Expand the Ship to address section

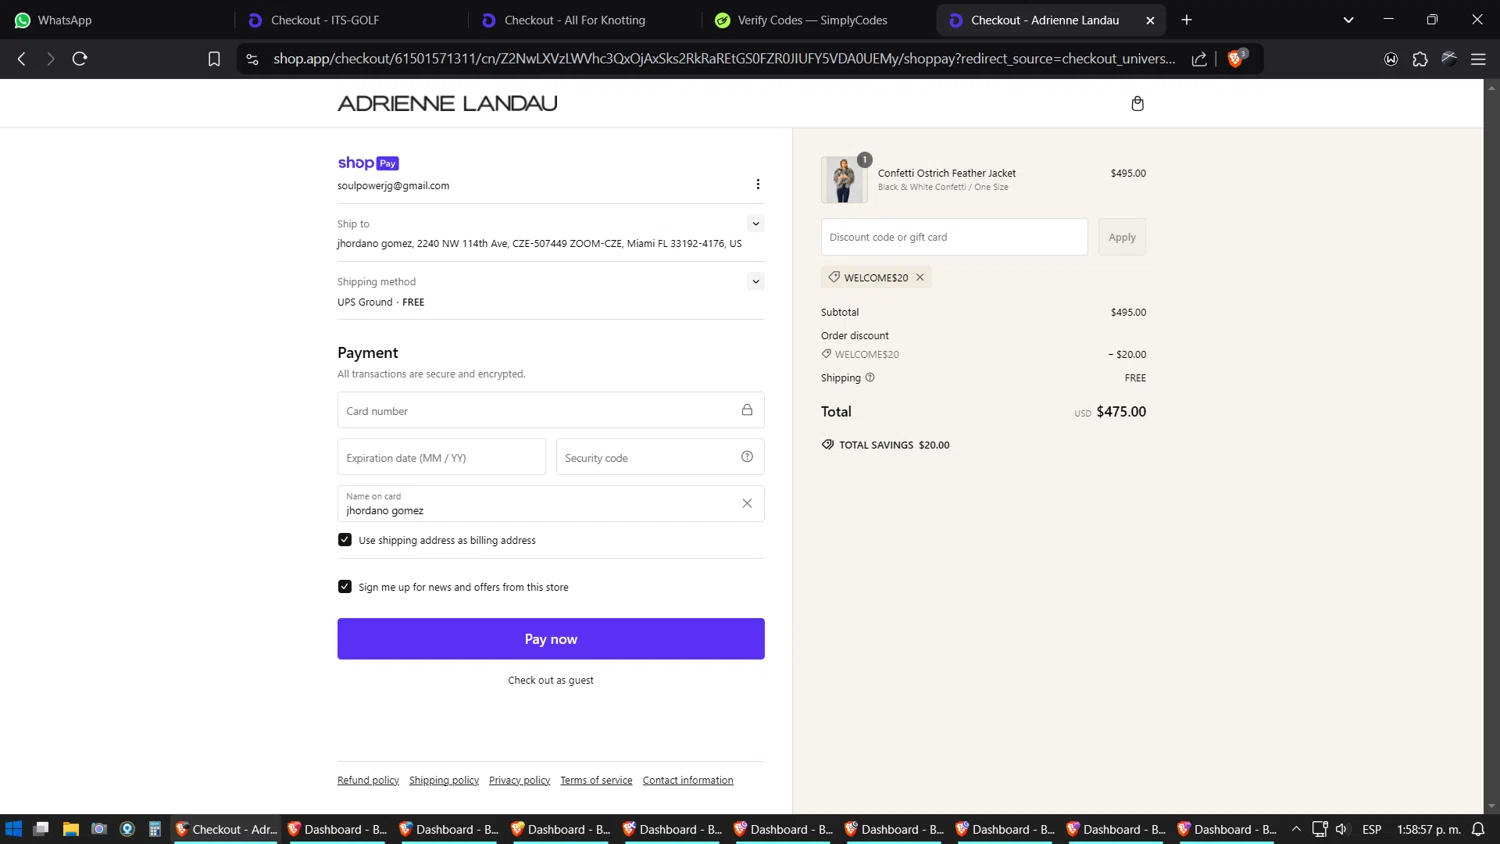[756, 224]
